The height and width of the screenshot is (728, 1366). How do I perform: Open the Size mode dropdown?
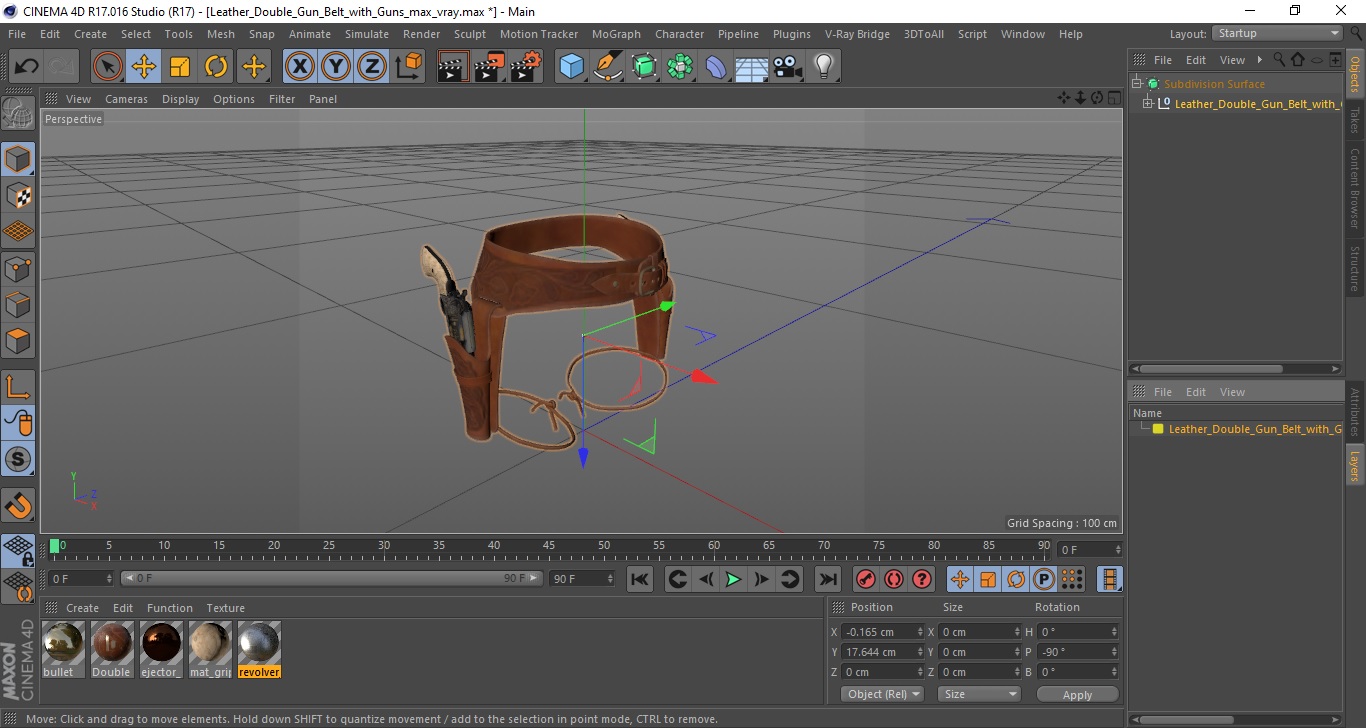point(979,694)
